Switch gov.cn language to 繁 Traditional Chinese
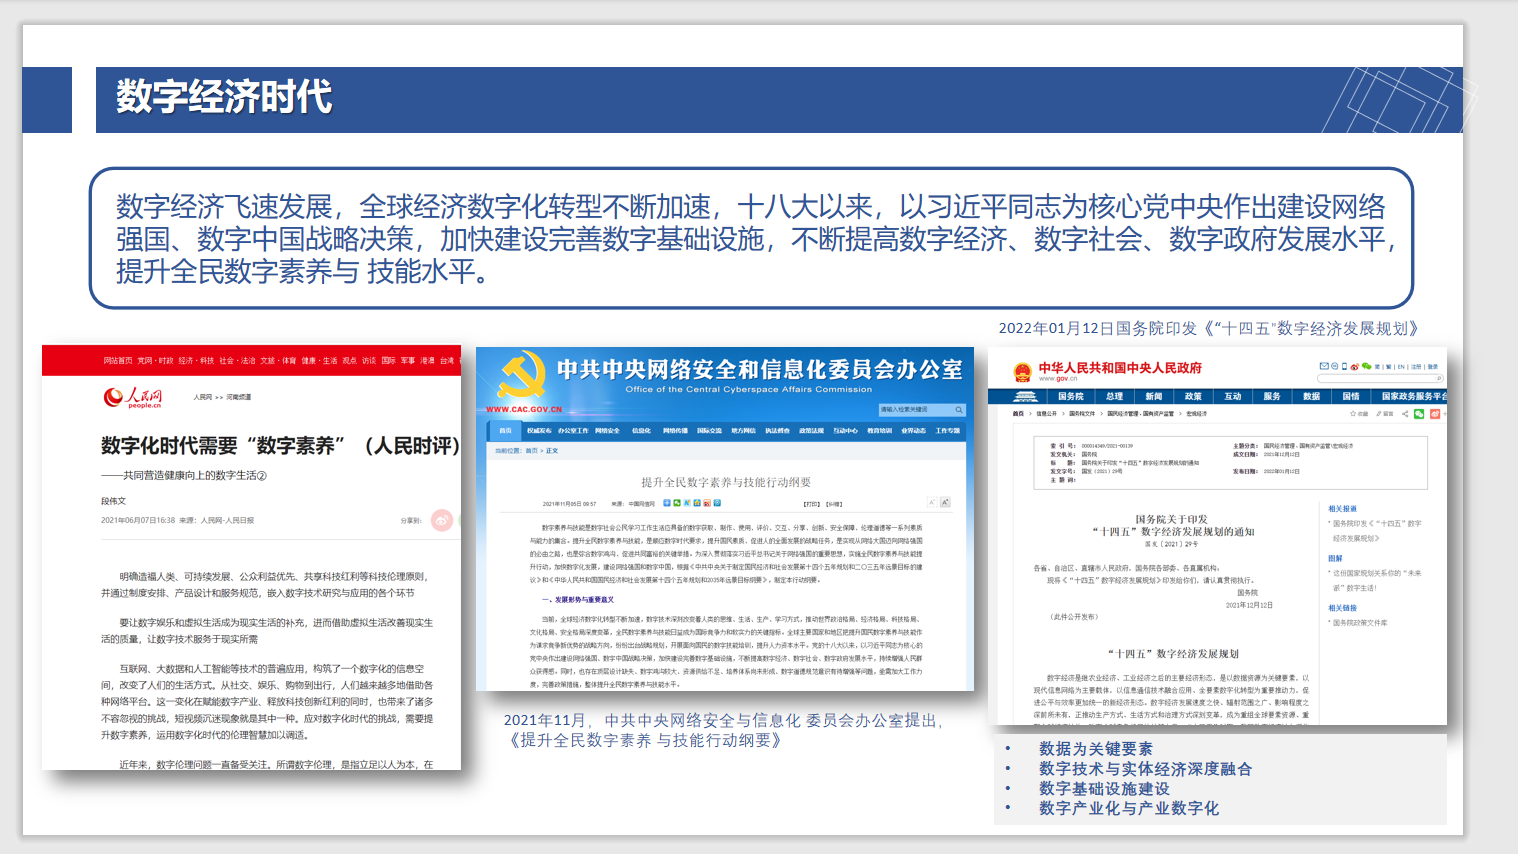Viewport: 1518px width, 854px height. coord(1389,366)
